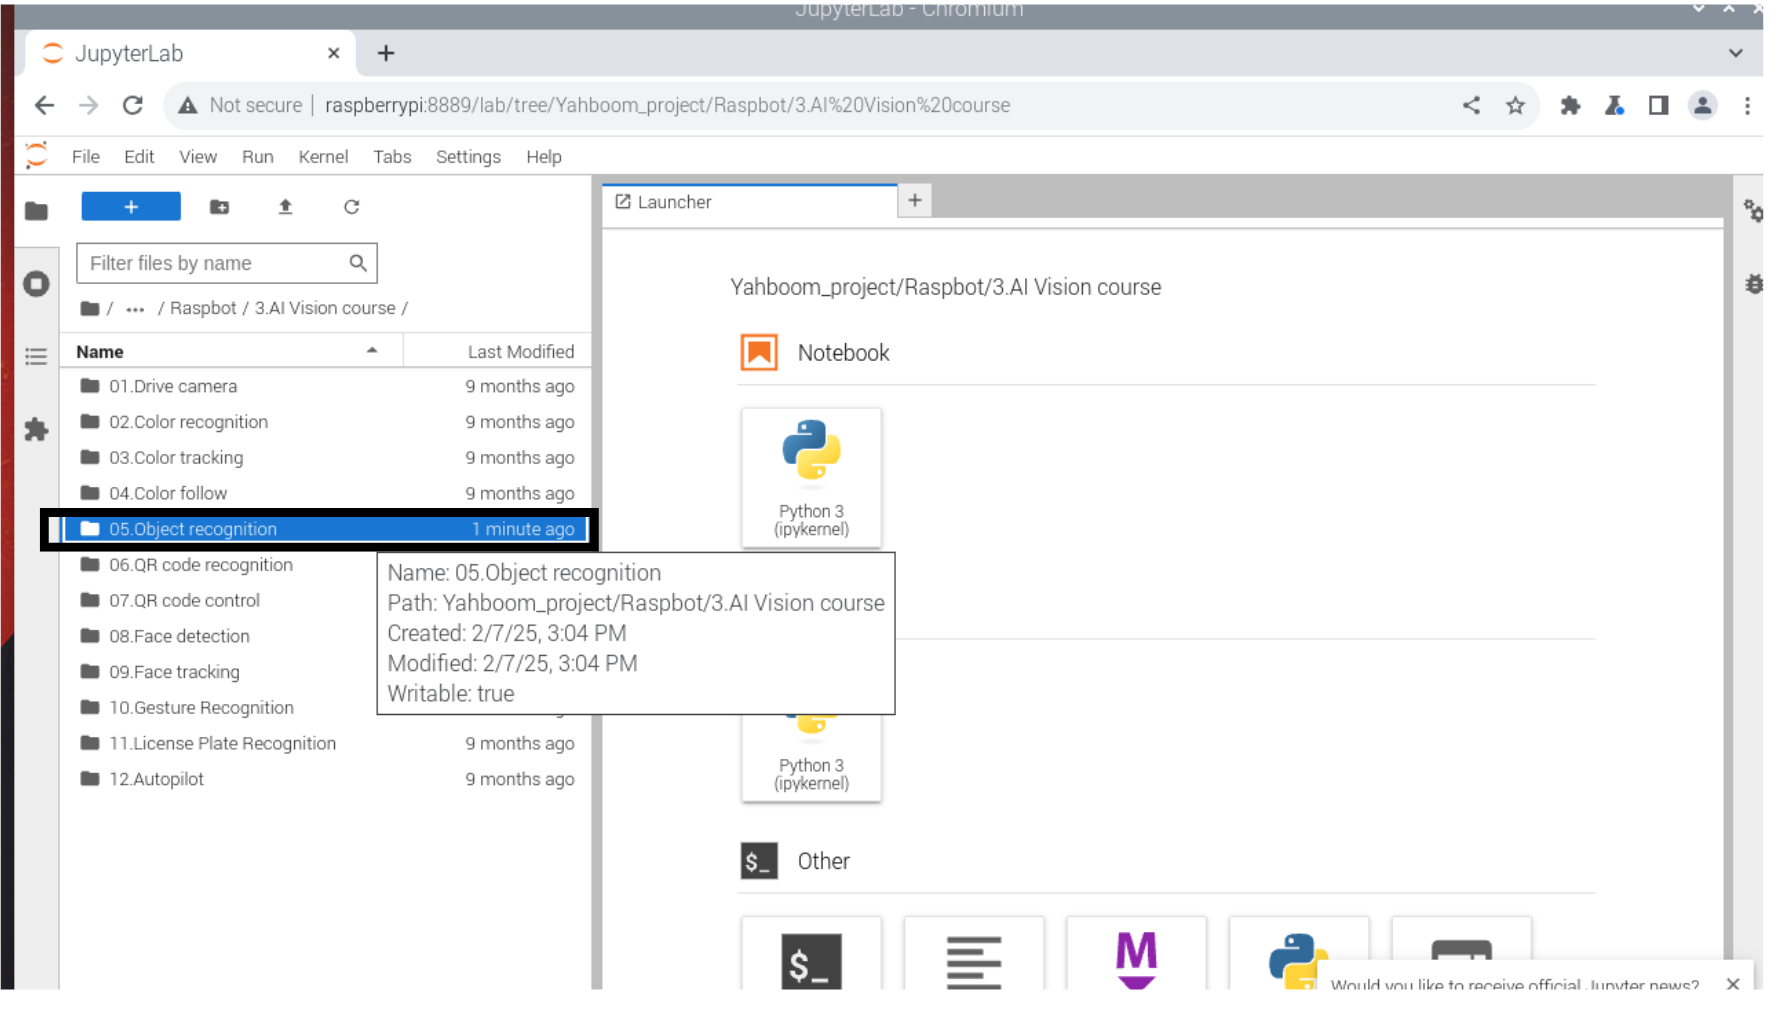Expand the collapsed breadcrumb ellipsis
The width and height of the screenshot is (1777, 1028).
point(135,309)
